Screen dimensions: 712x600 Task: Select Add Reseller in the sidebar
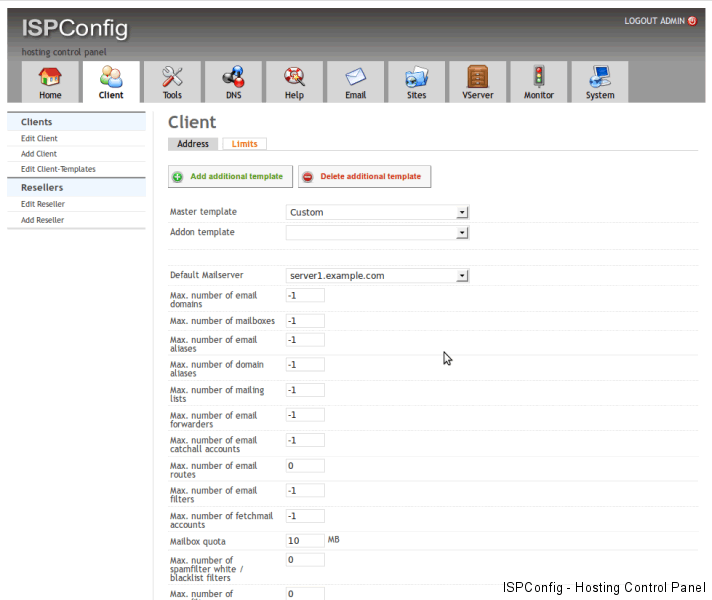(x=42, y=220)
